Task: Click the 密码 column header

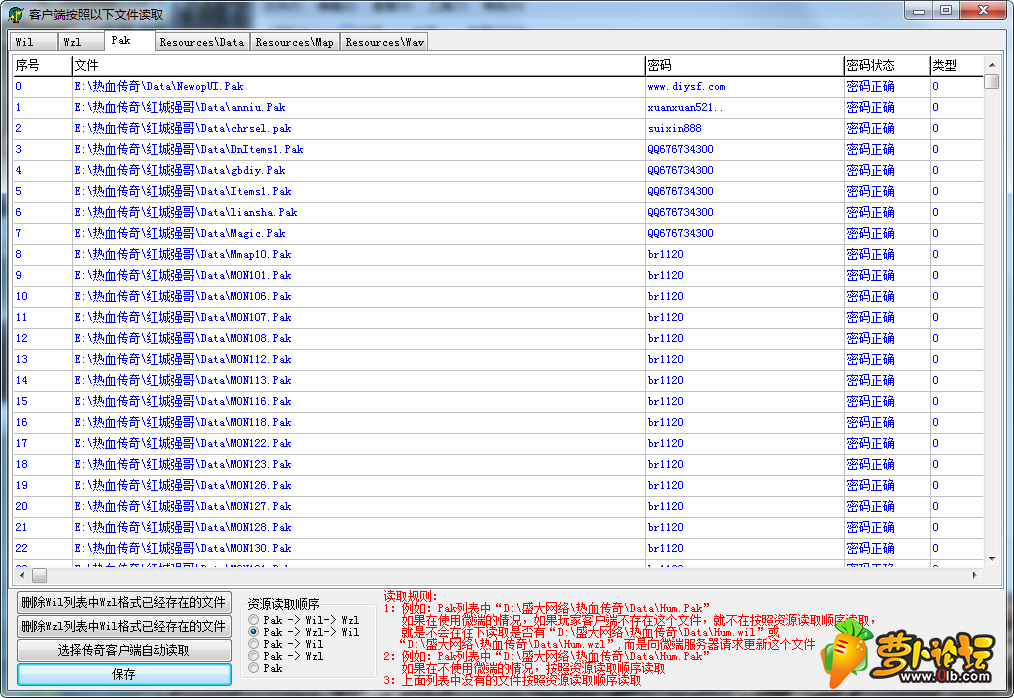Action: 744,65
